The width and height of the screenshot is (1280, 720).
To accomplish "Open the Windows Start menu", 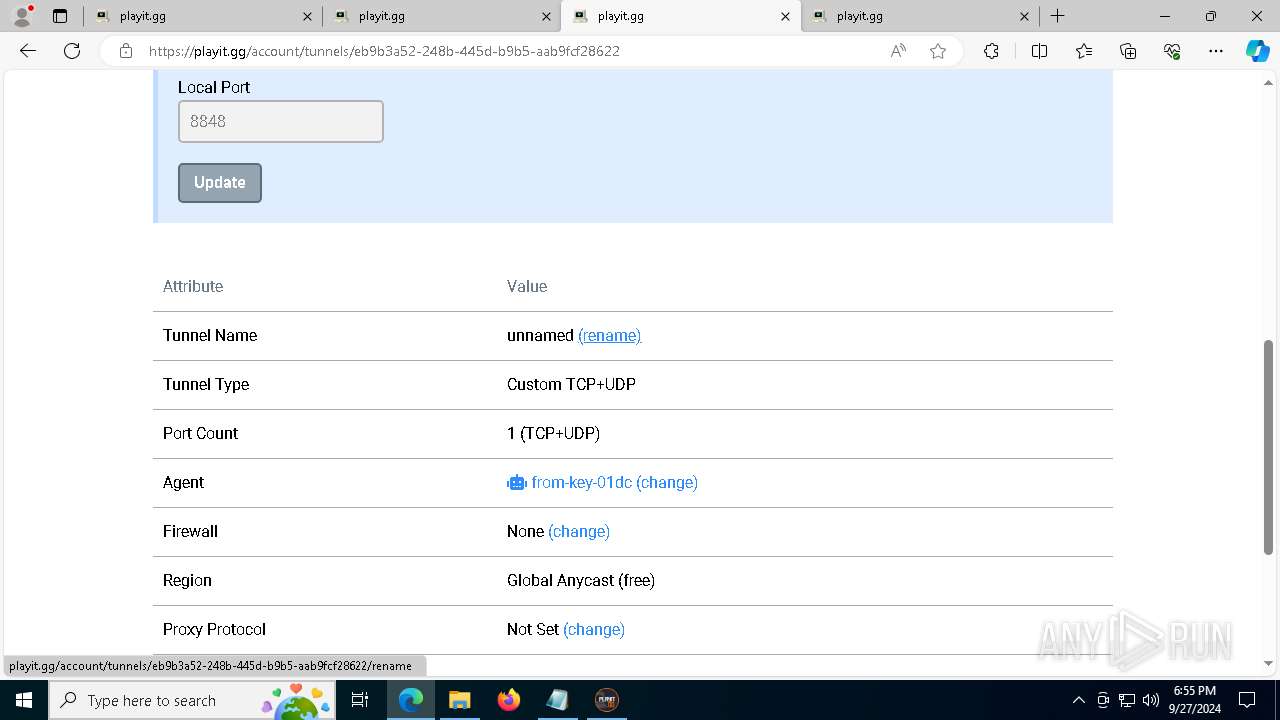I will (x=24, y=700).
